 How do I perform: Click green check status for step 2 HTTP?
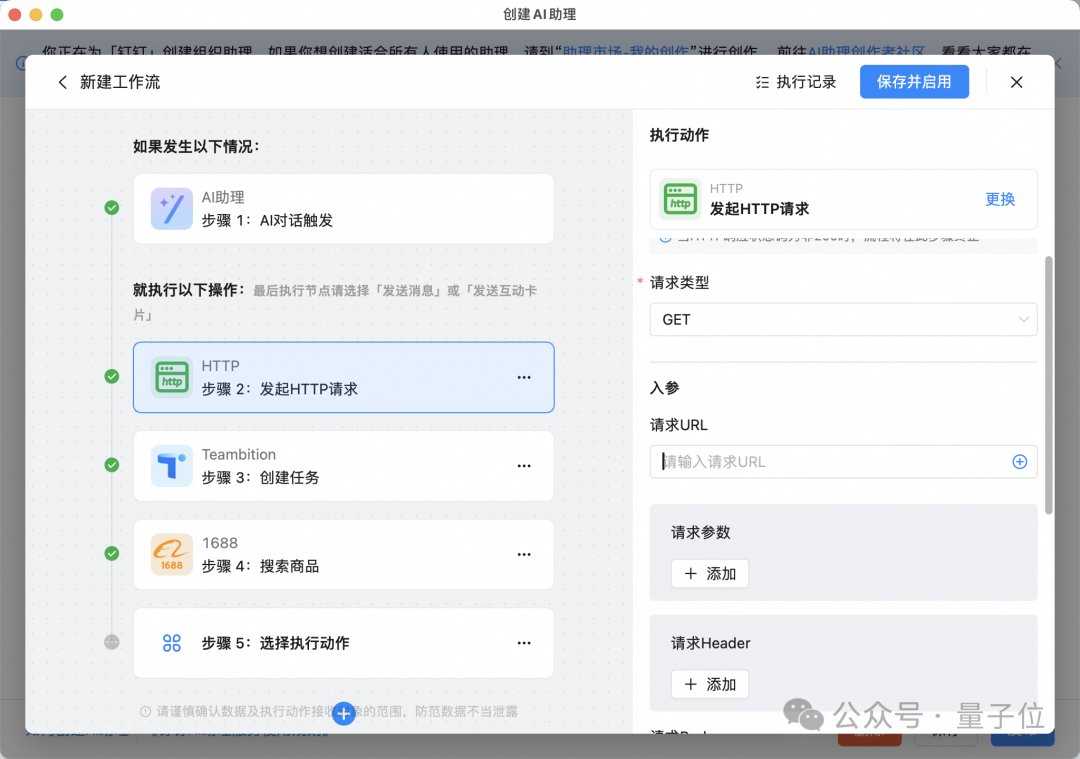[112, 376]
